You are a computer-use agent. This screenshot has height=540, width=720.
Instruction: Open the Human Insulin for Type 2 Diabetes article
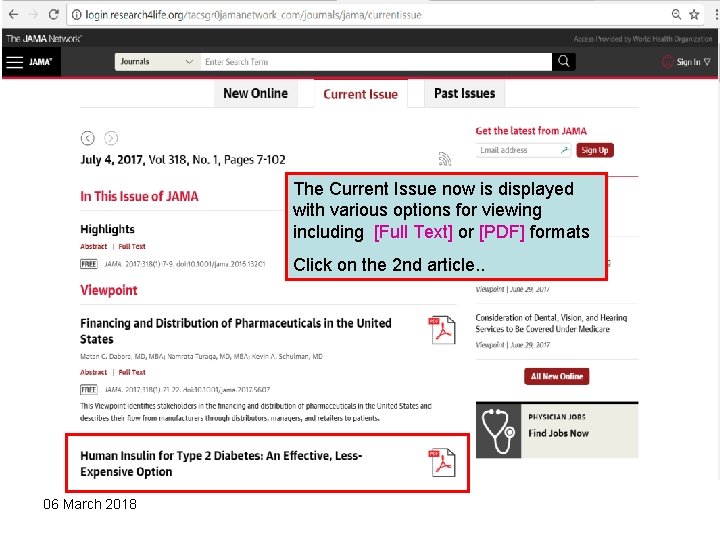(x=221, y=464)
